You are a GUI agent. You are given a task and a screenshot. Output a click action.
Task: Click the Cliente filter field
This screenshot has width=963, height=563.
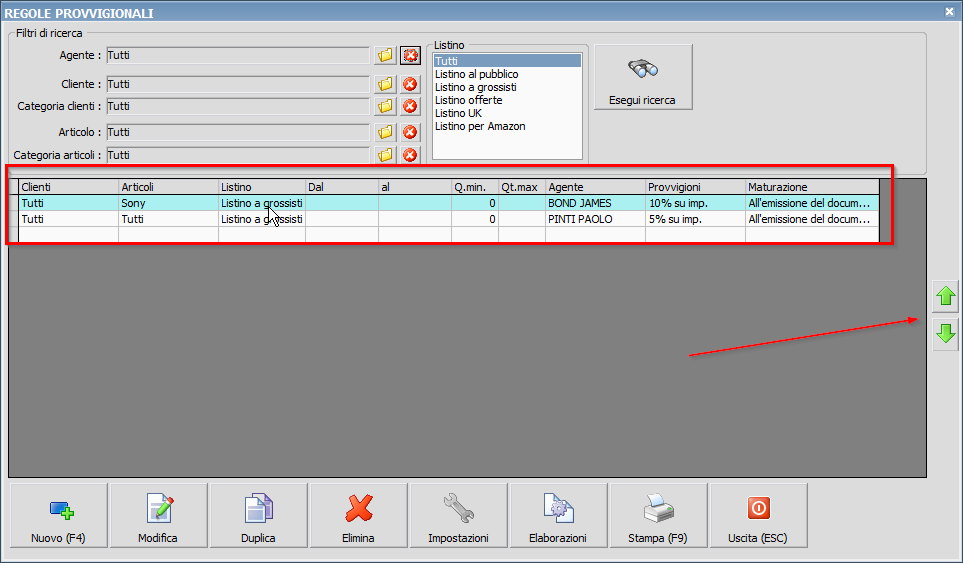pyautogui.click(x=238, y=84)
